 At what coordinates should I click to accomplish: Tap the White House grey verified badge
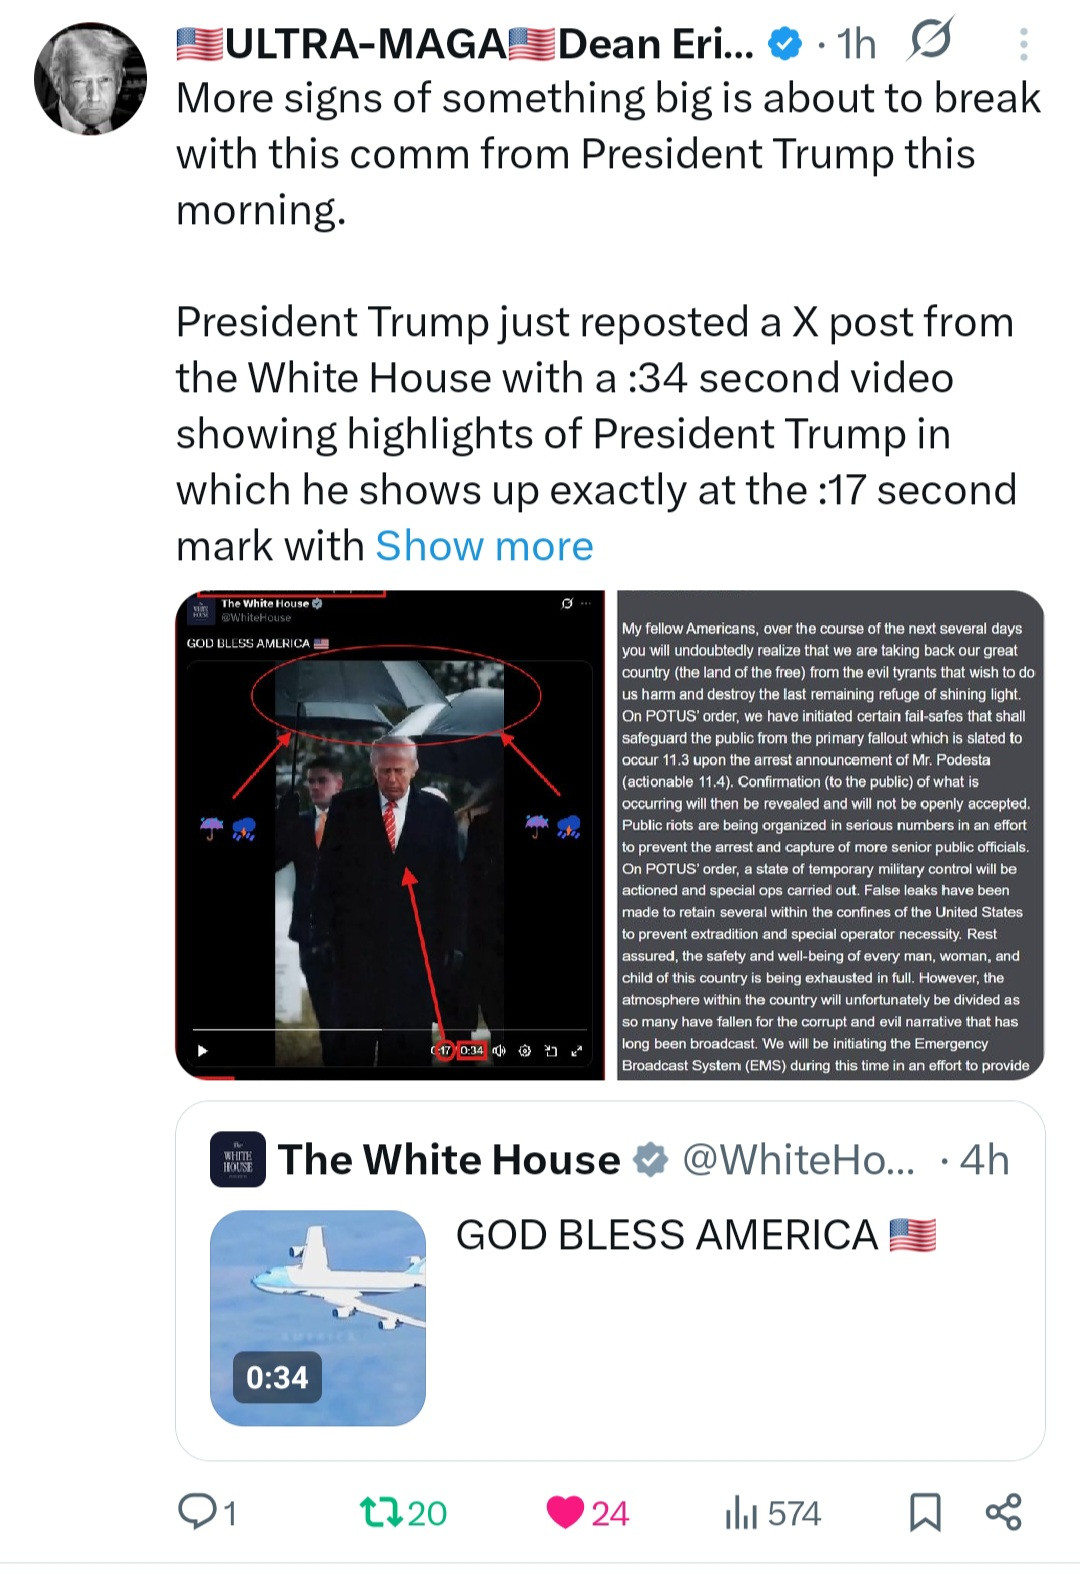(651, 1160)
